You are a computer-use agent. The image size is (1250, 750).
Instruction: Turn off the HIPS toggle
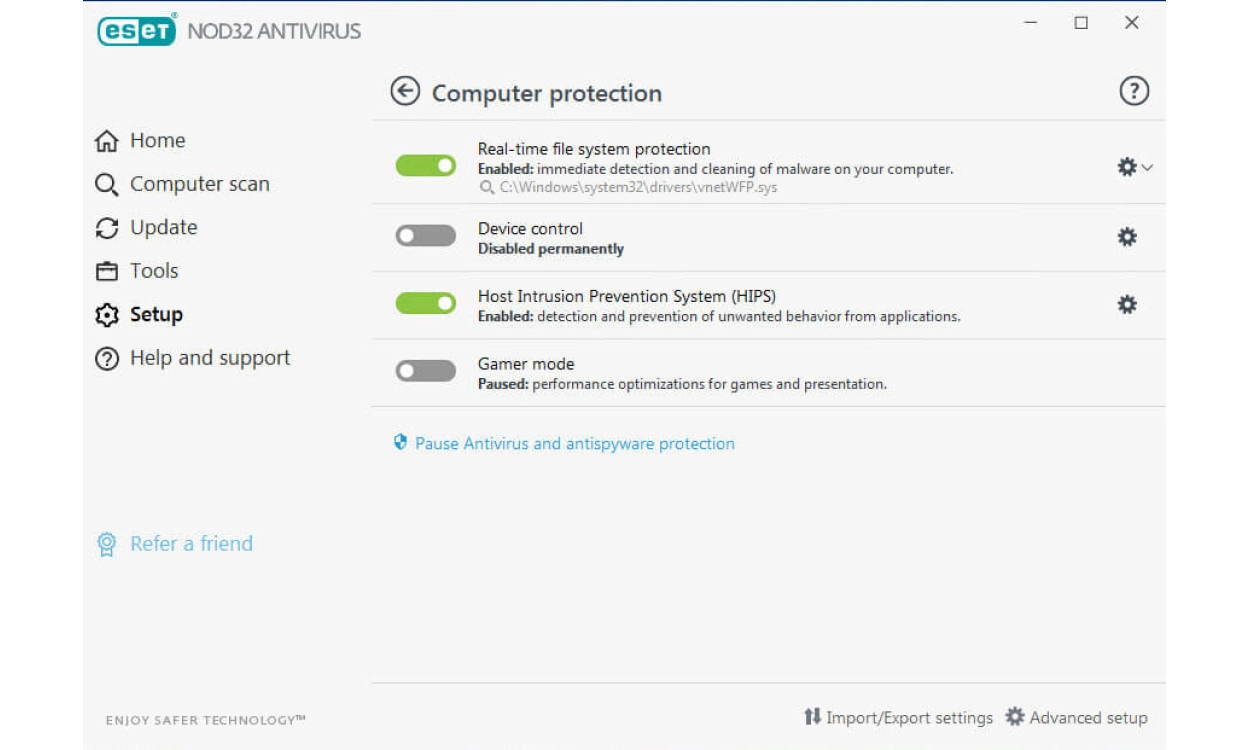[426, 303]
